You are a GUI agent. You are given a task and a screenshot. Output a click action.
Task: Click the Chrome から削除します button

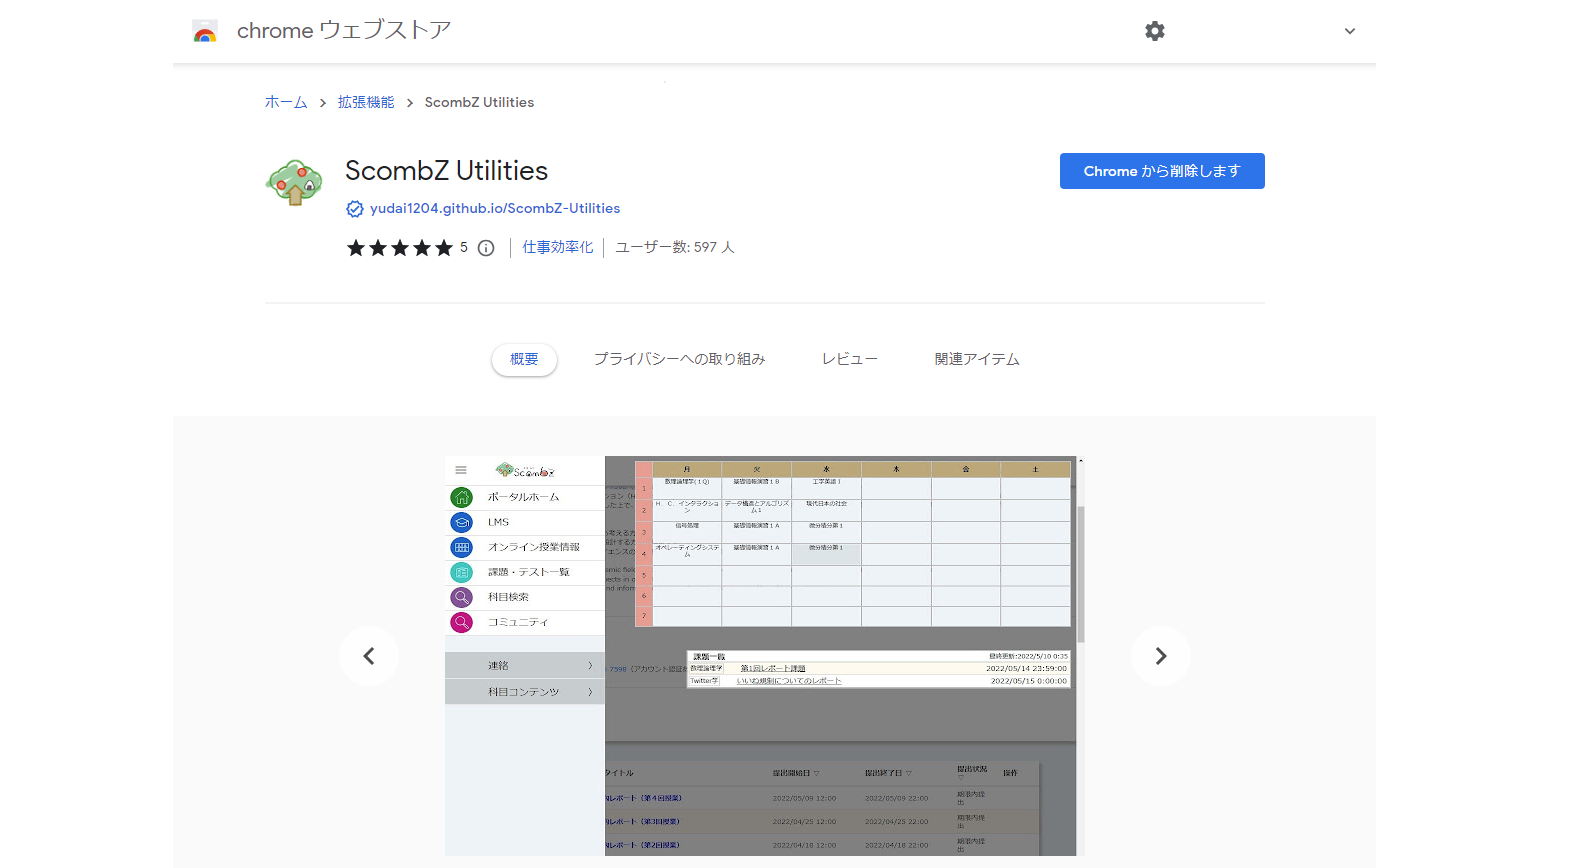[1161, 171]
